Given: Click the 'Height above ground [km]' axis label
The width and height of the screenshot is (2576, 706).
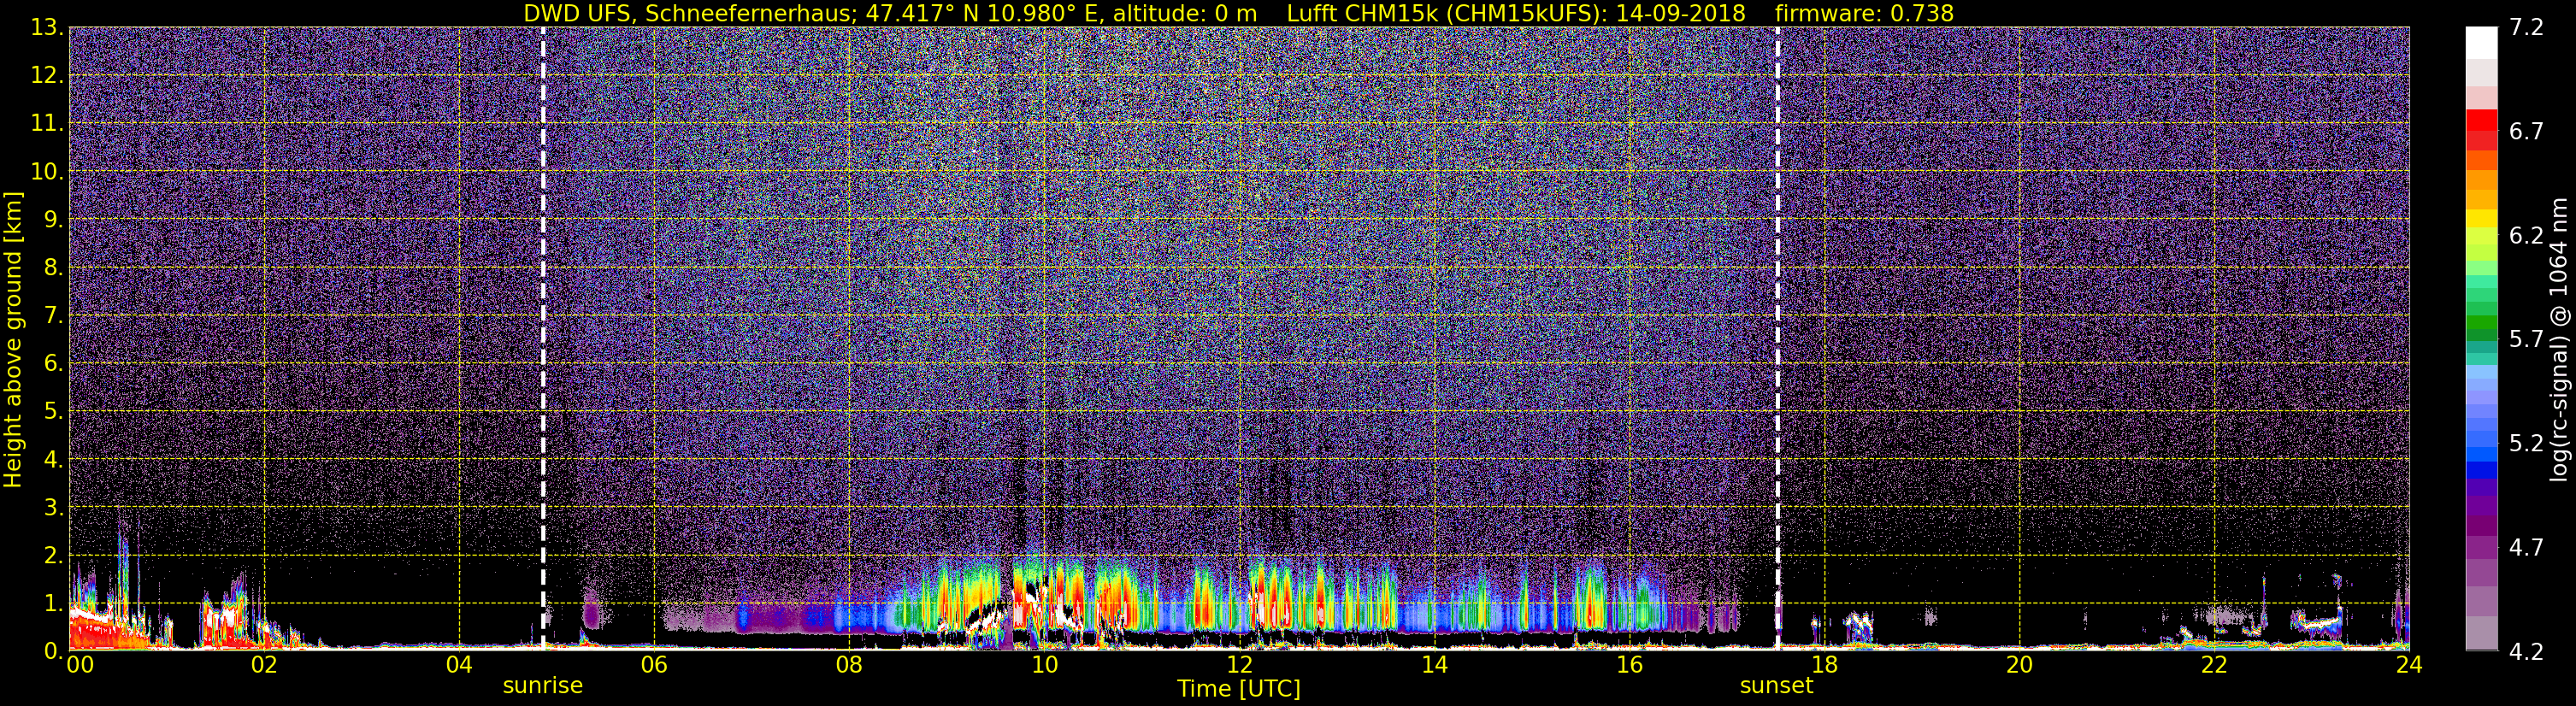Looking at the screenshot, I should pos(13,340).
